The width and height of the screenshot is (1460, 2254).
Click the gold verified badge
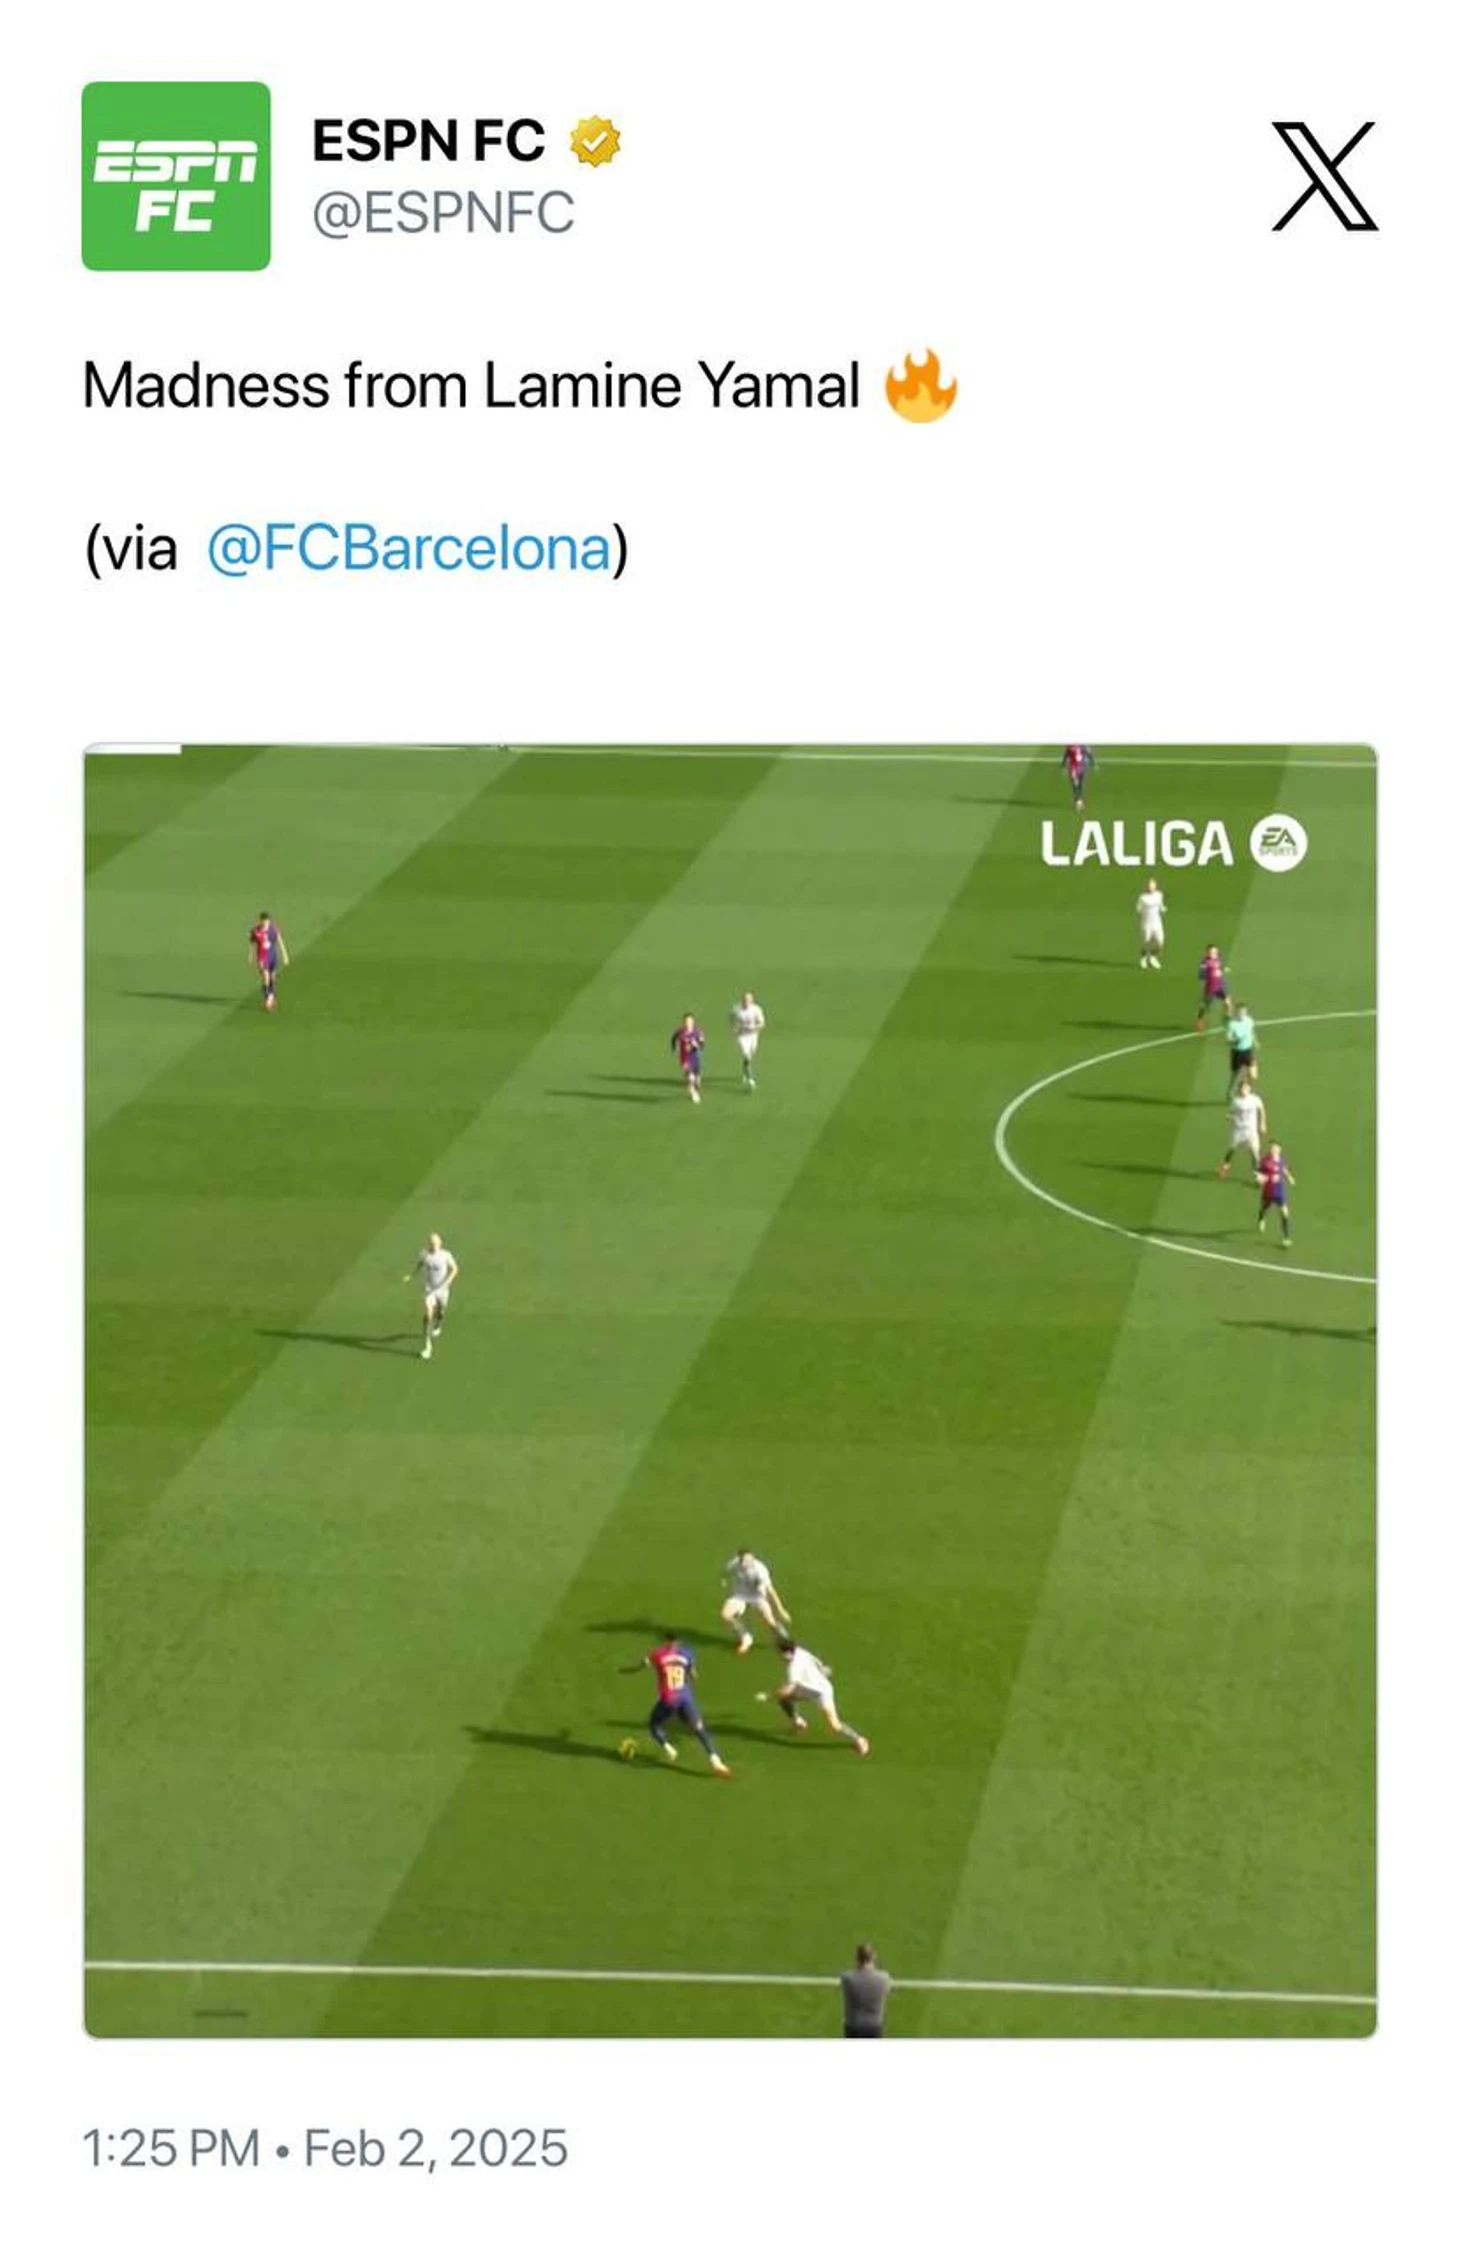(x=595, y=141)
